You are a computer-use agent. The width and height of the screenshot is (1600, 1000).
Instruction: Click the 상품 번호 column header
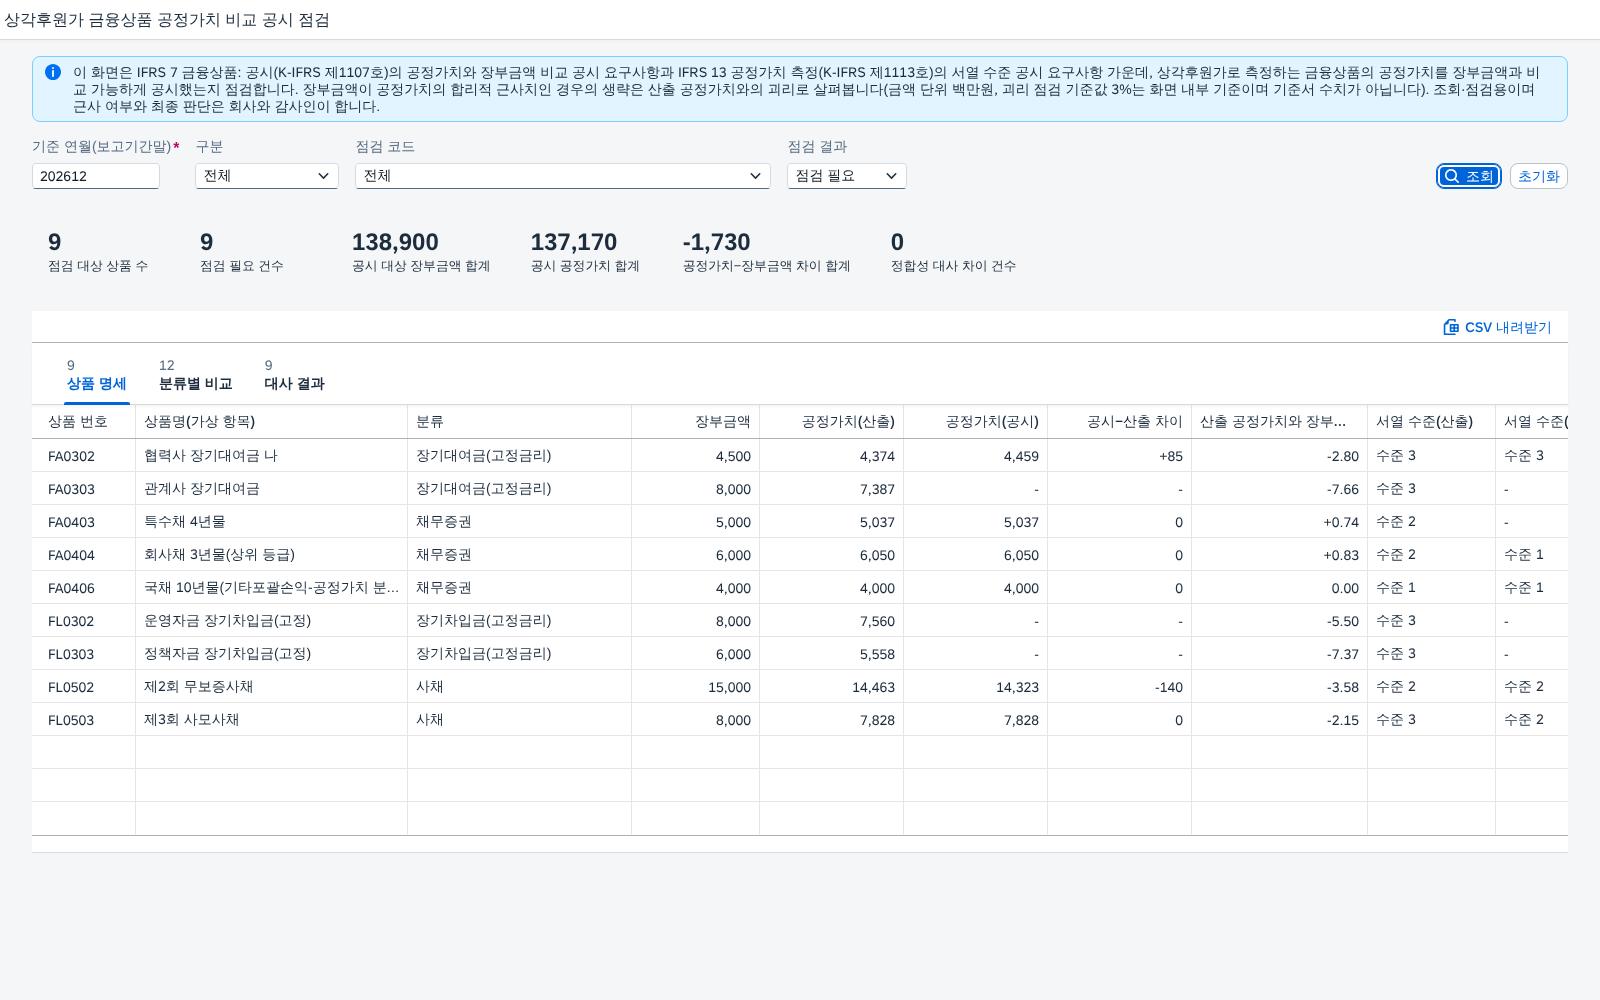click(84, 422)
